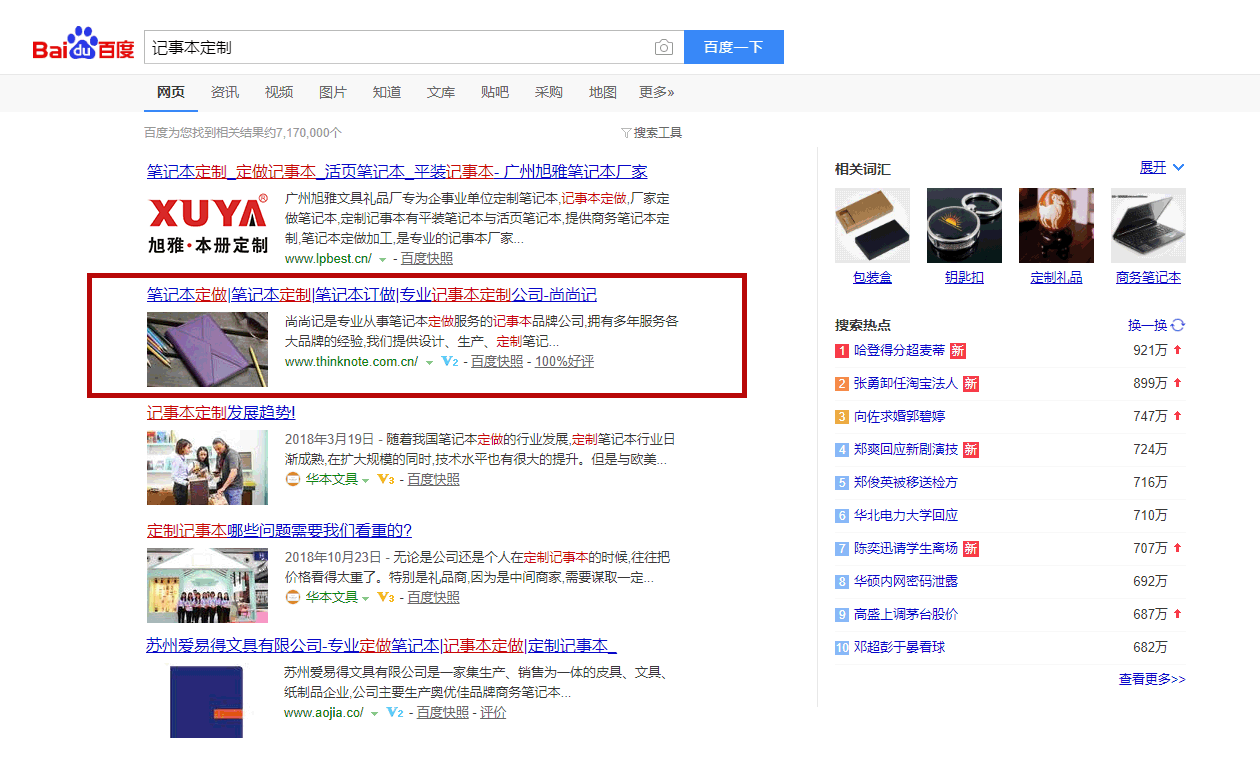Screen dimensions: 1260x777
Task: Open the 搜索工具 filter options
Action: [651, 133]
